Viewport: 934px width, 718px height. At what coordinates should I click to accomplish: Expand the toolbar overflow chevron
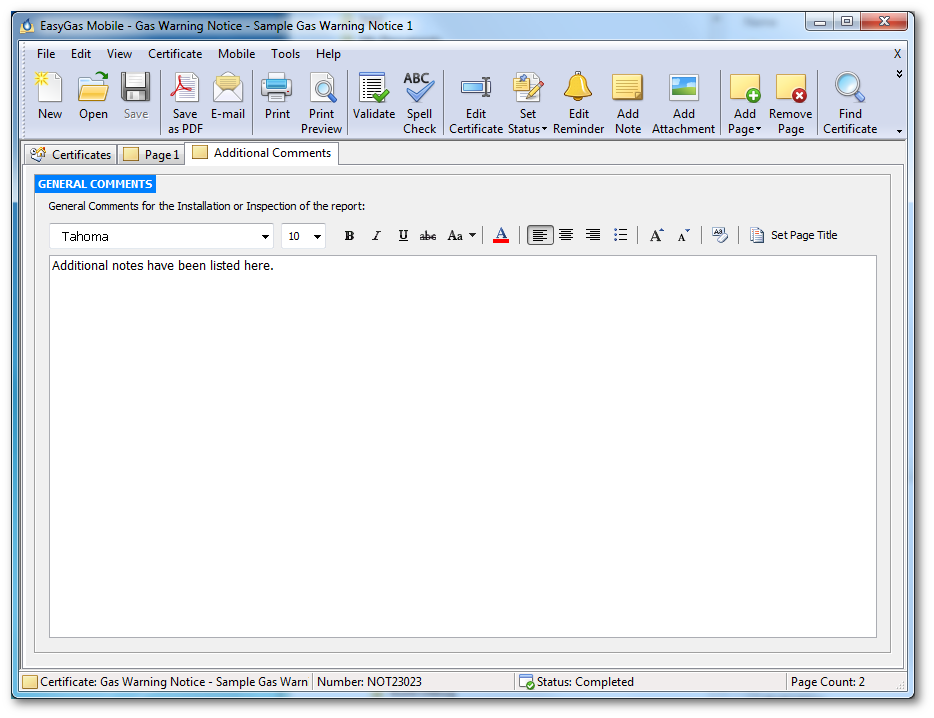click(899, 74)
